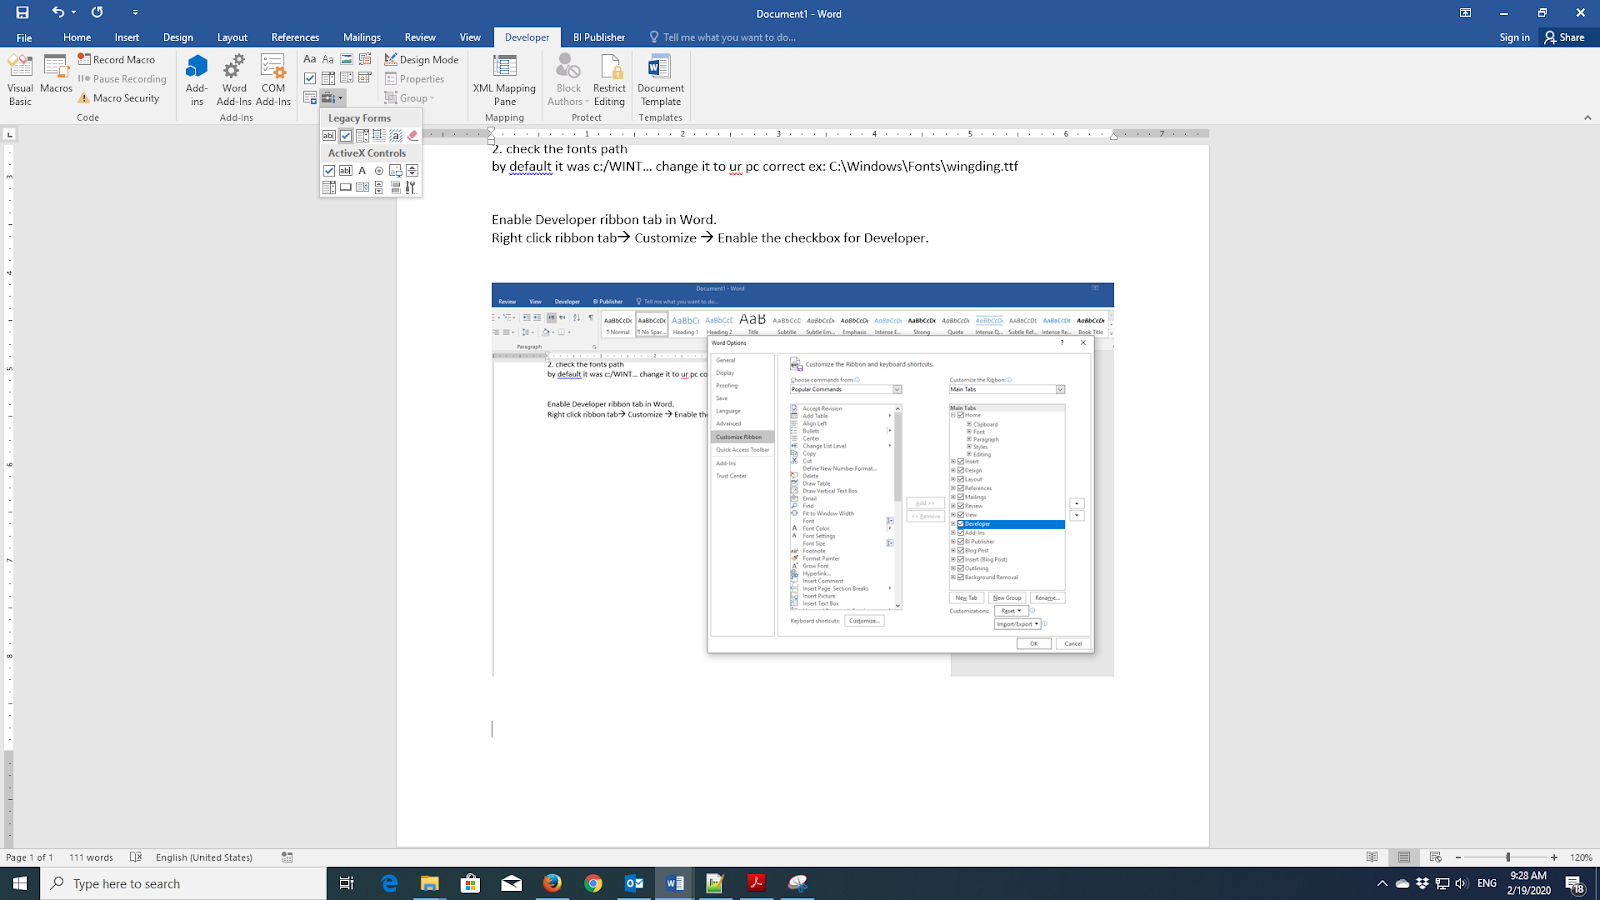Insert ActiveX combo box control
Screen dimensions: 1600x900
click(329, 187)
